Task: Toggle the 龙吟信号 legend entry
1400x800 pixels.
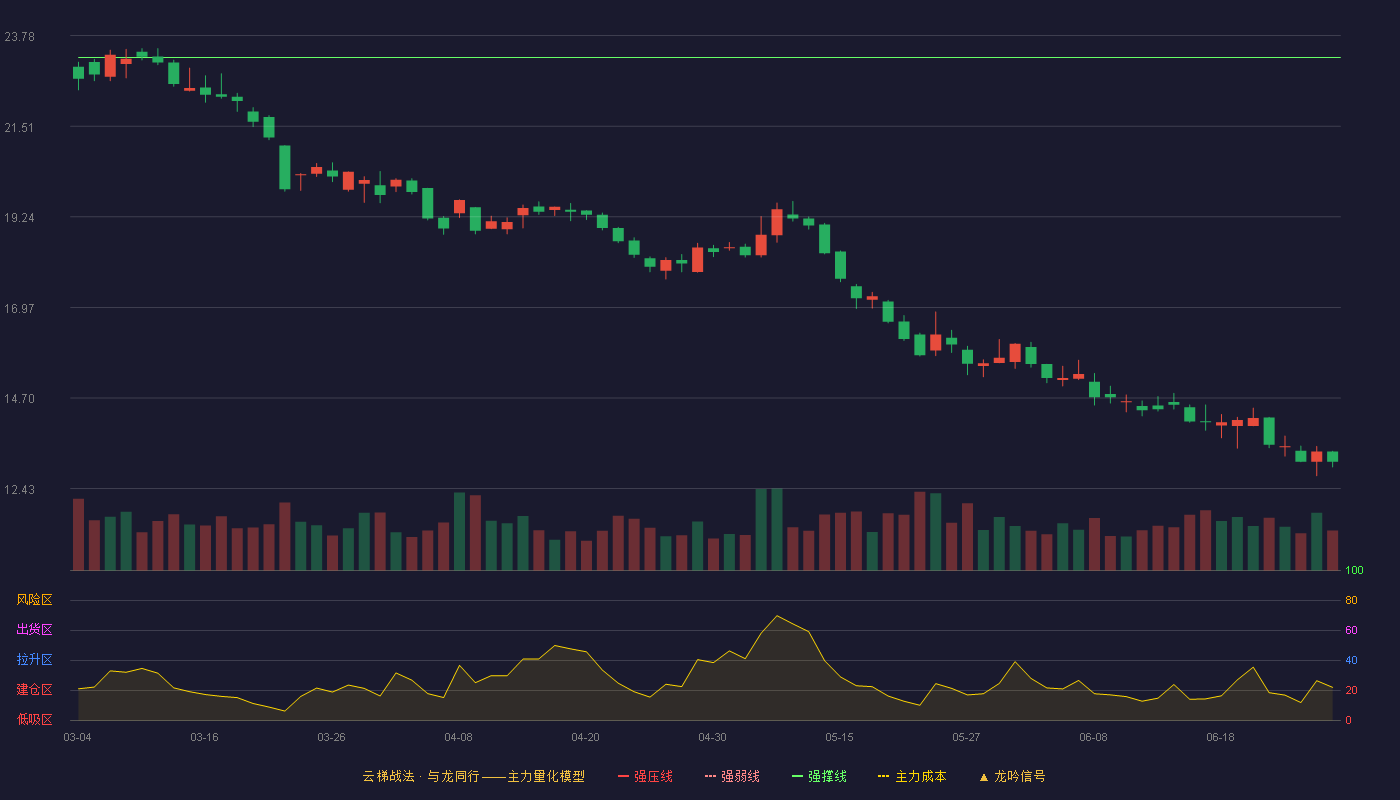Action: [x=1012, y=776]
